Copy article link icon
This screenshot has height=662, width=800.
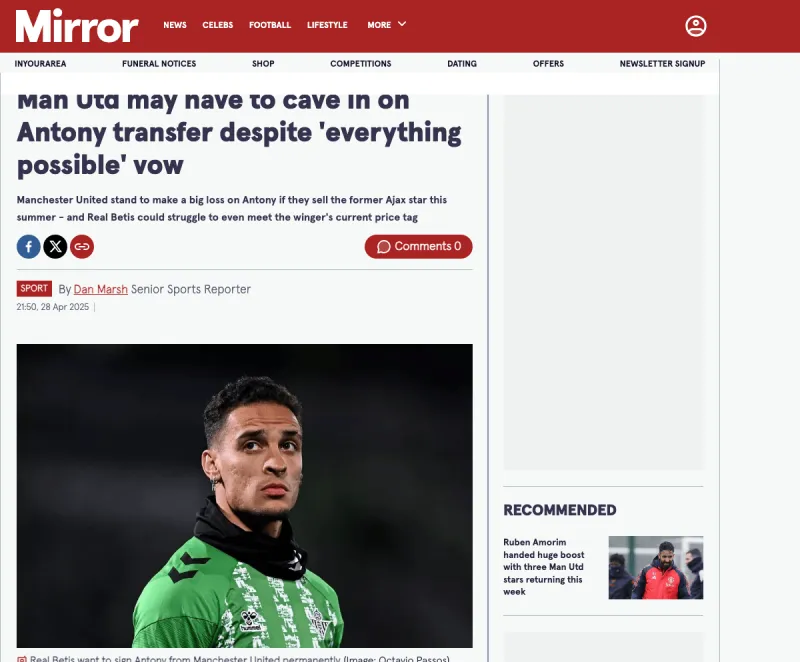coord(82,247)
